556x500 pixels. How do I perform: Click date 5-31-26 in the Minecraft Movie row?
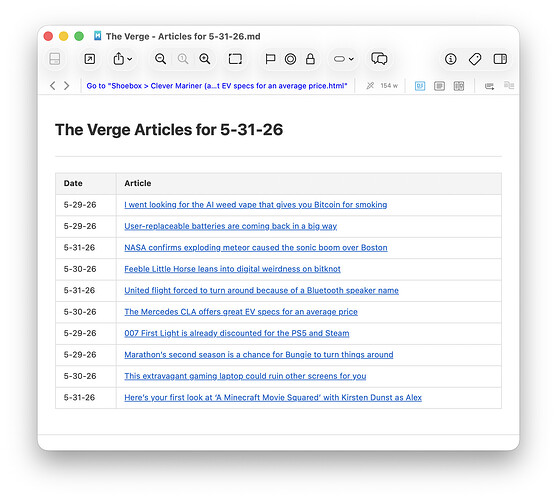pyautogui.click(x=79, y=398)
